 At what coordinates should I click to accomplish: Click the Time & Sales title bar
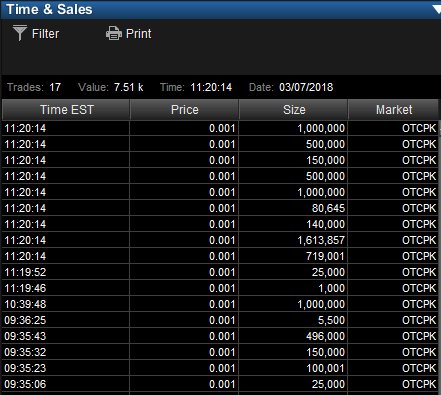pos(220,9)
